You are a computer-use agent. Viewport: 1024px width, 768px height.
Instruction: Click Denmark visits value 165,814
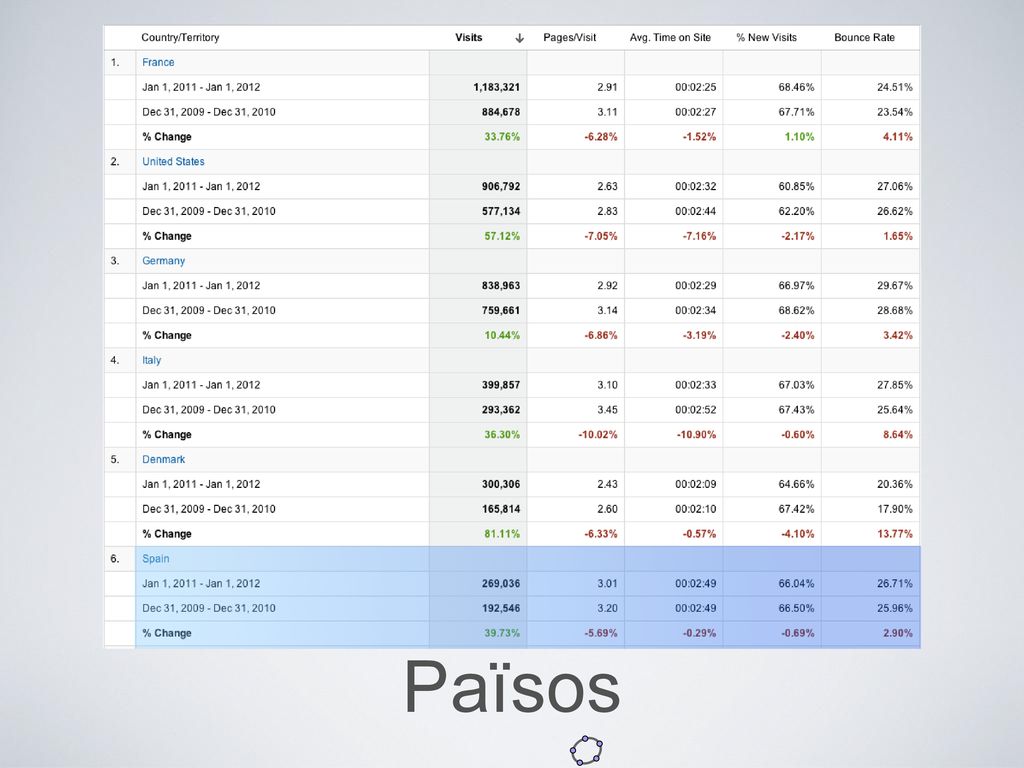[x=501, y=509]
